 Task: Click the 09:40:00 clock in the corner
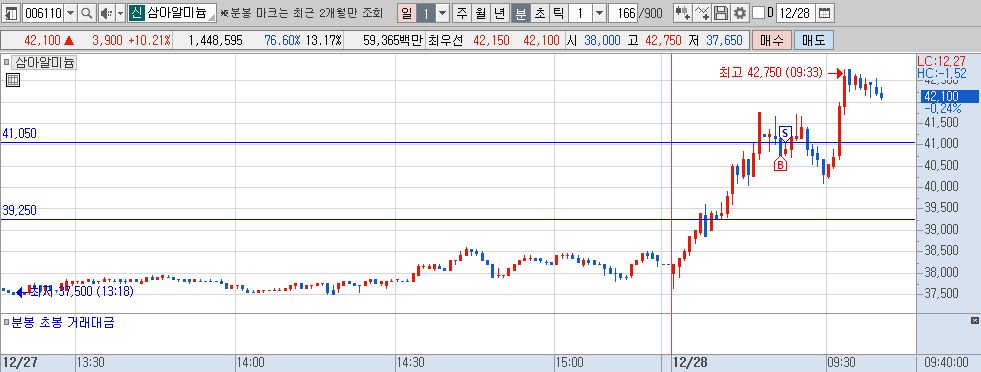click(x=948, y=363)
